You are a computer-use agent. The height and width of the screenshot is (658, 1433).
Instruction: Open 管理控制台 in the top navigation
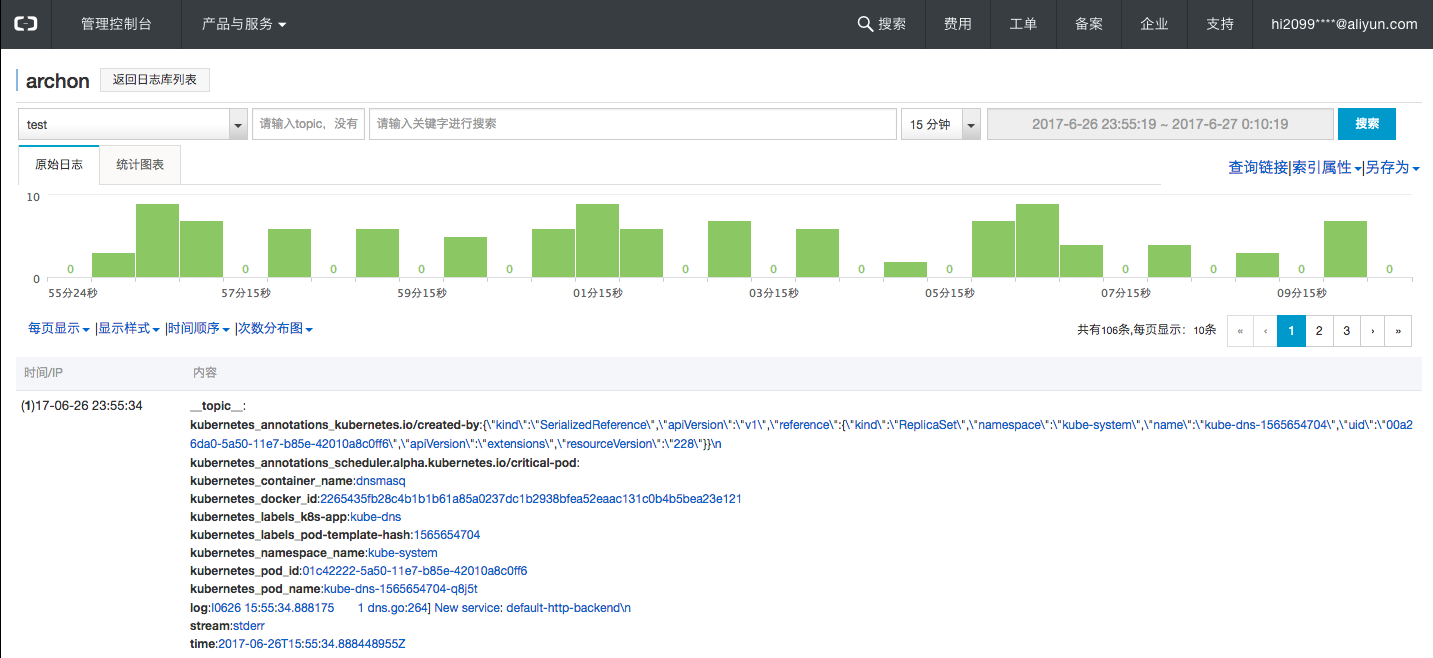pyautogui.click(x=116, y=24)
